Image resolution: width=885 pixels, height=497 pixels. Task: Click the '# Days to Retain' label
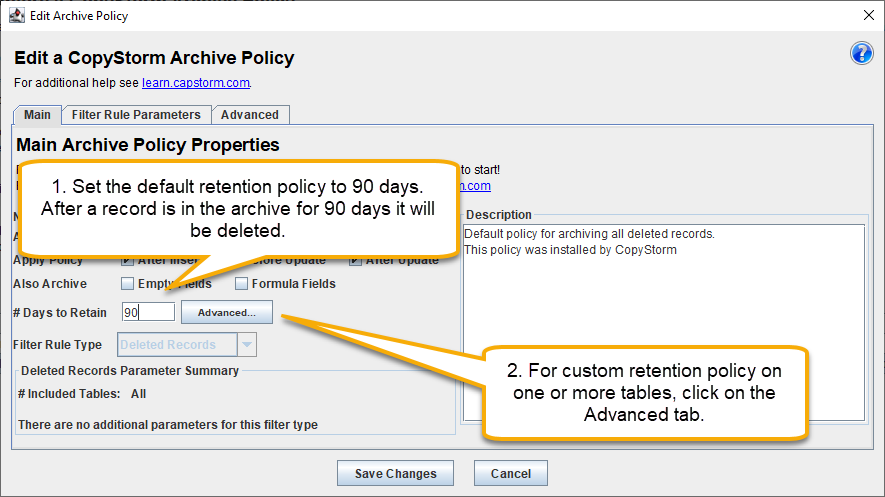click(x=60, y=313)
